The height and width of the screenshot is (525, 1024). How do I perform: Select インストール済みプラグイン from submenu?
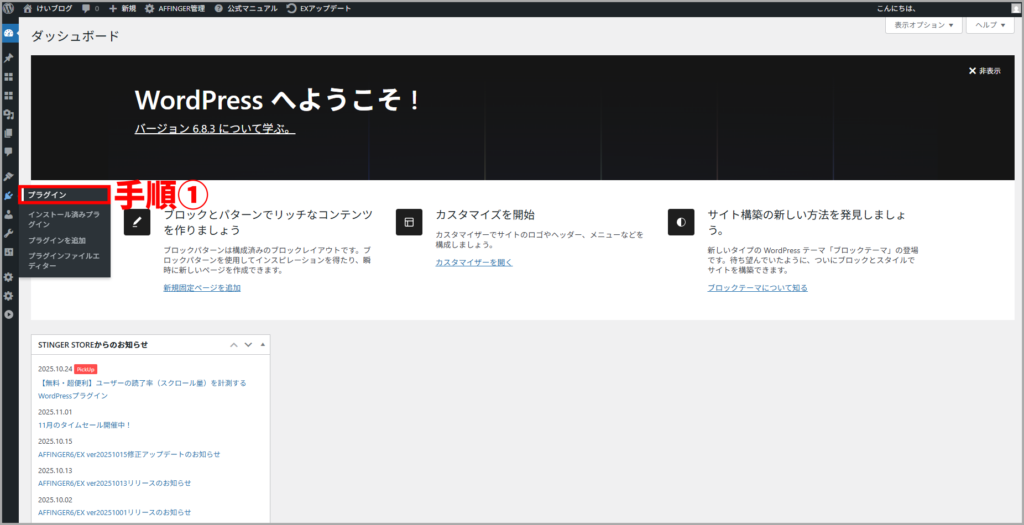pyautogui.click(x=65, y=219)
